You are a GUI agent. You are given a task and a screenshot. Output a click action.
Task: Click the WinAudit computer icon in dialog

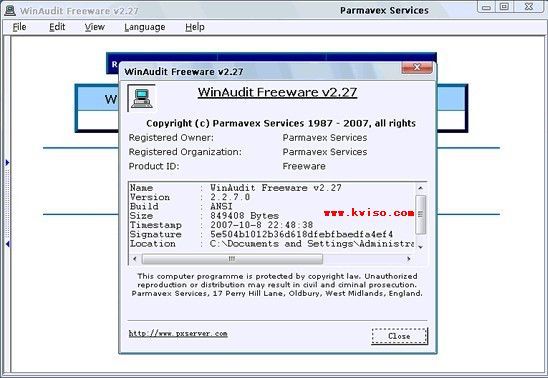142,98
